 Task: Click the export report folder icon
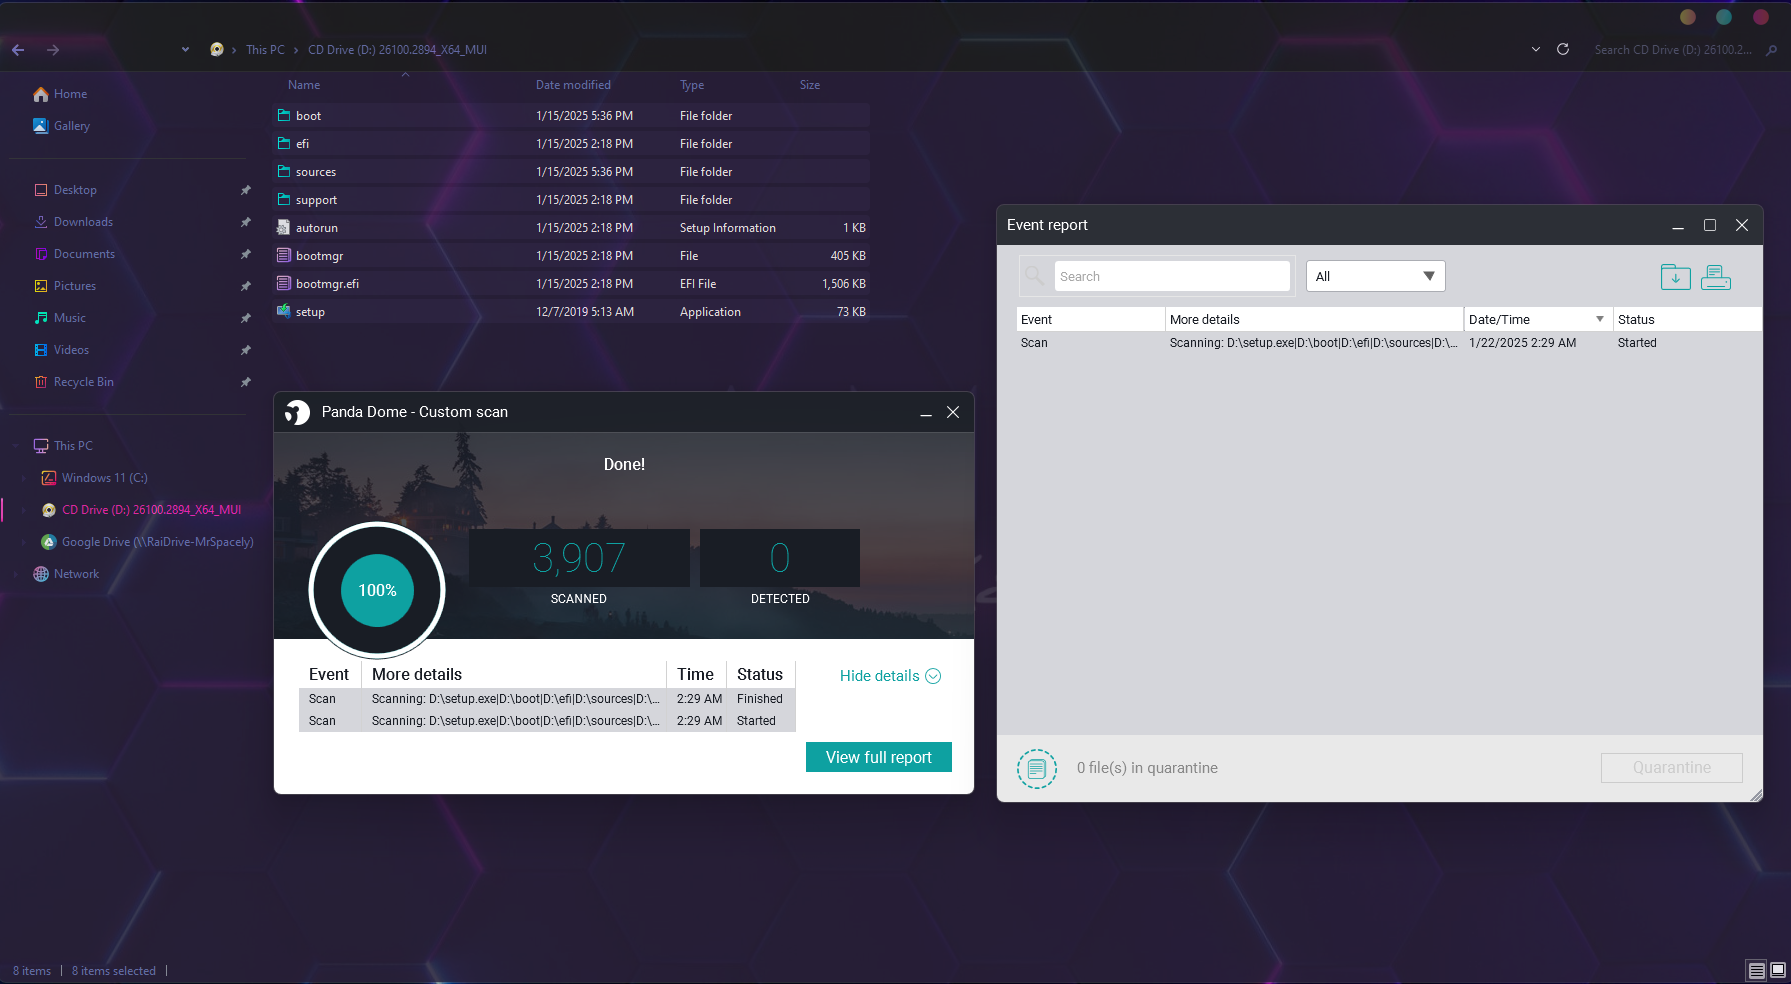click(1675, 277)
